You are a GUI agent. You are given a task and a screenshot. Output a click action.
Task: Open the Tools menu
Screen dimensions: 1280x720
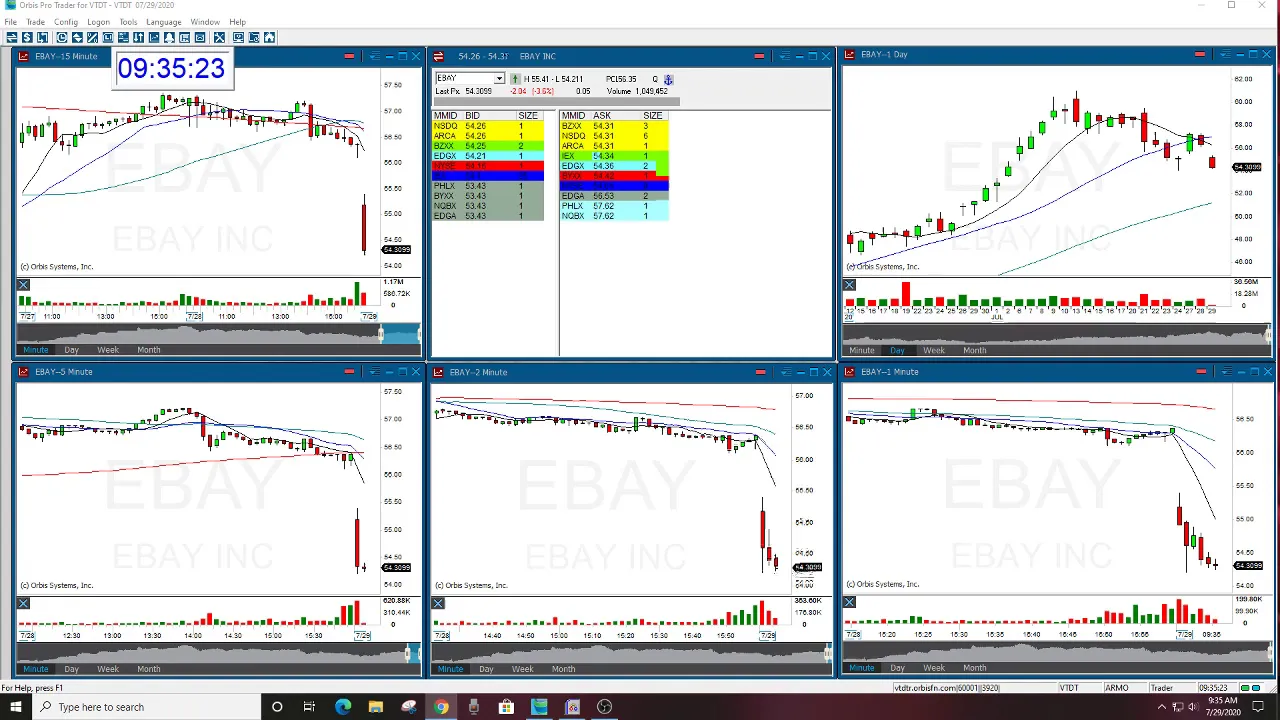128,22
